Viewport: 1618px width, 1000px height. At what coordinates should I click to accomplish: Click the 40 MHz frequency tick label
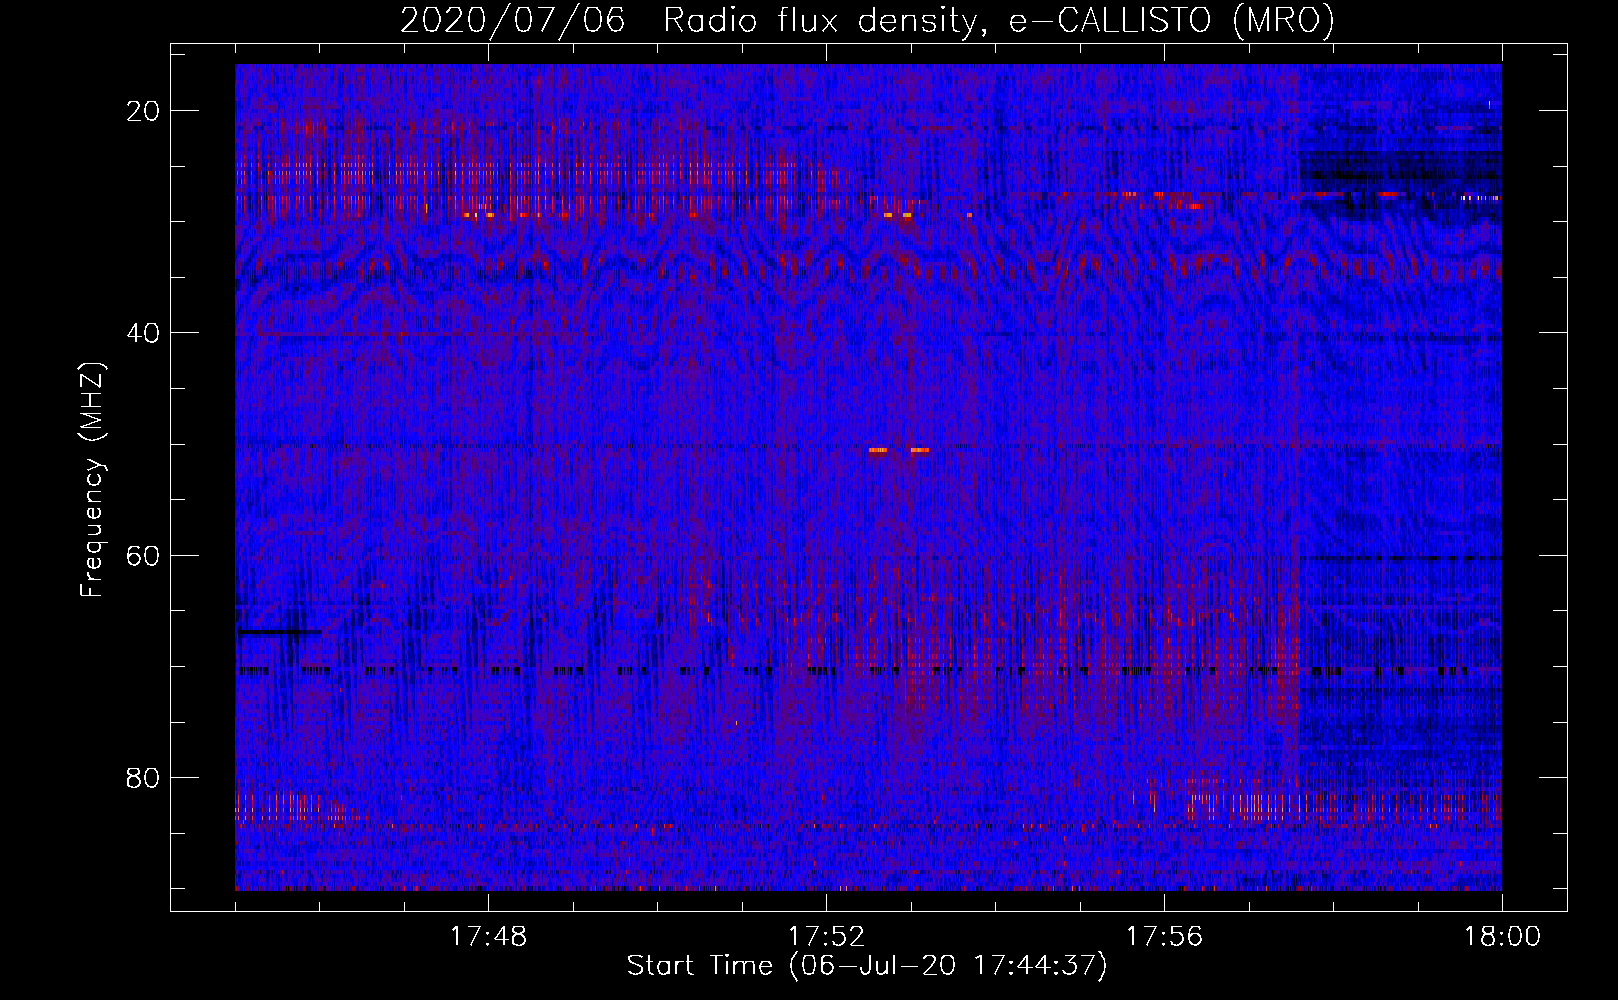point(143,333)
